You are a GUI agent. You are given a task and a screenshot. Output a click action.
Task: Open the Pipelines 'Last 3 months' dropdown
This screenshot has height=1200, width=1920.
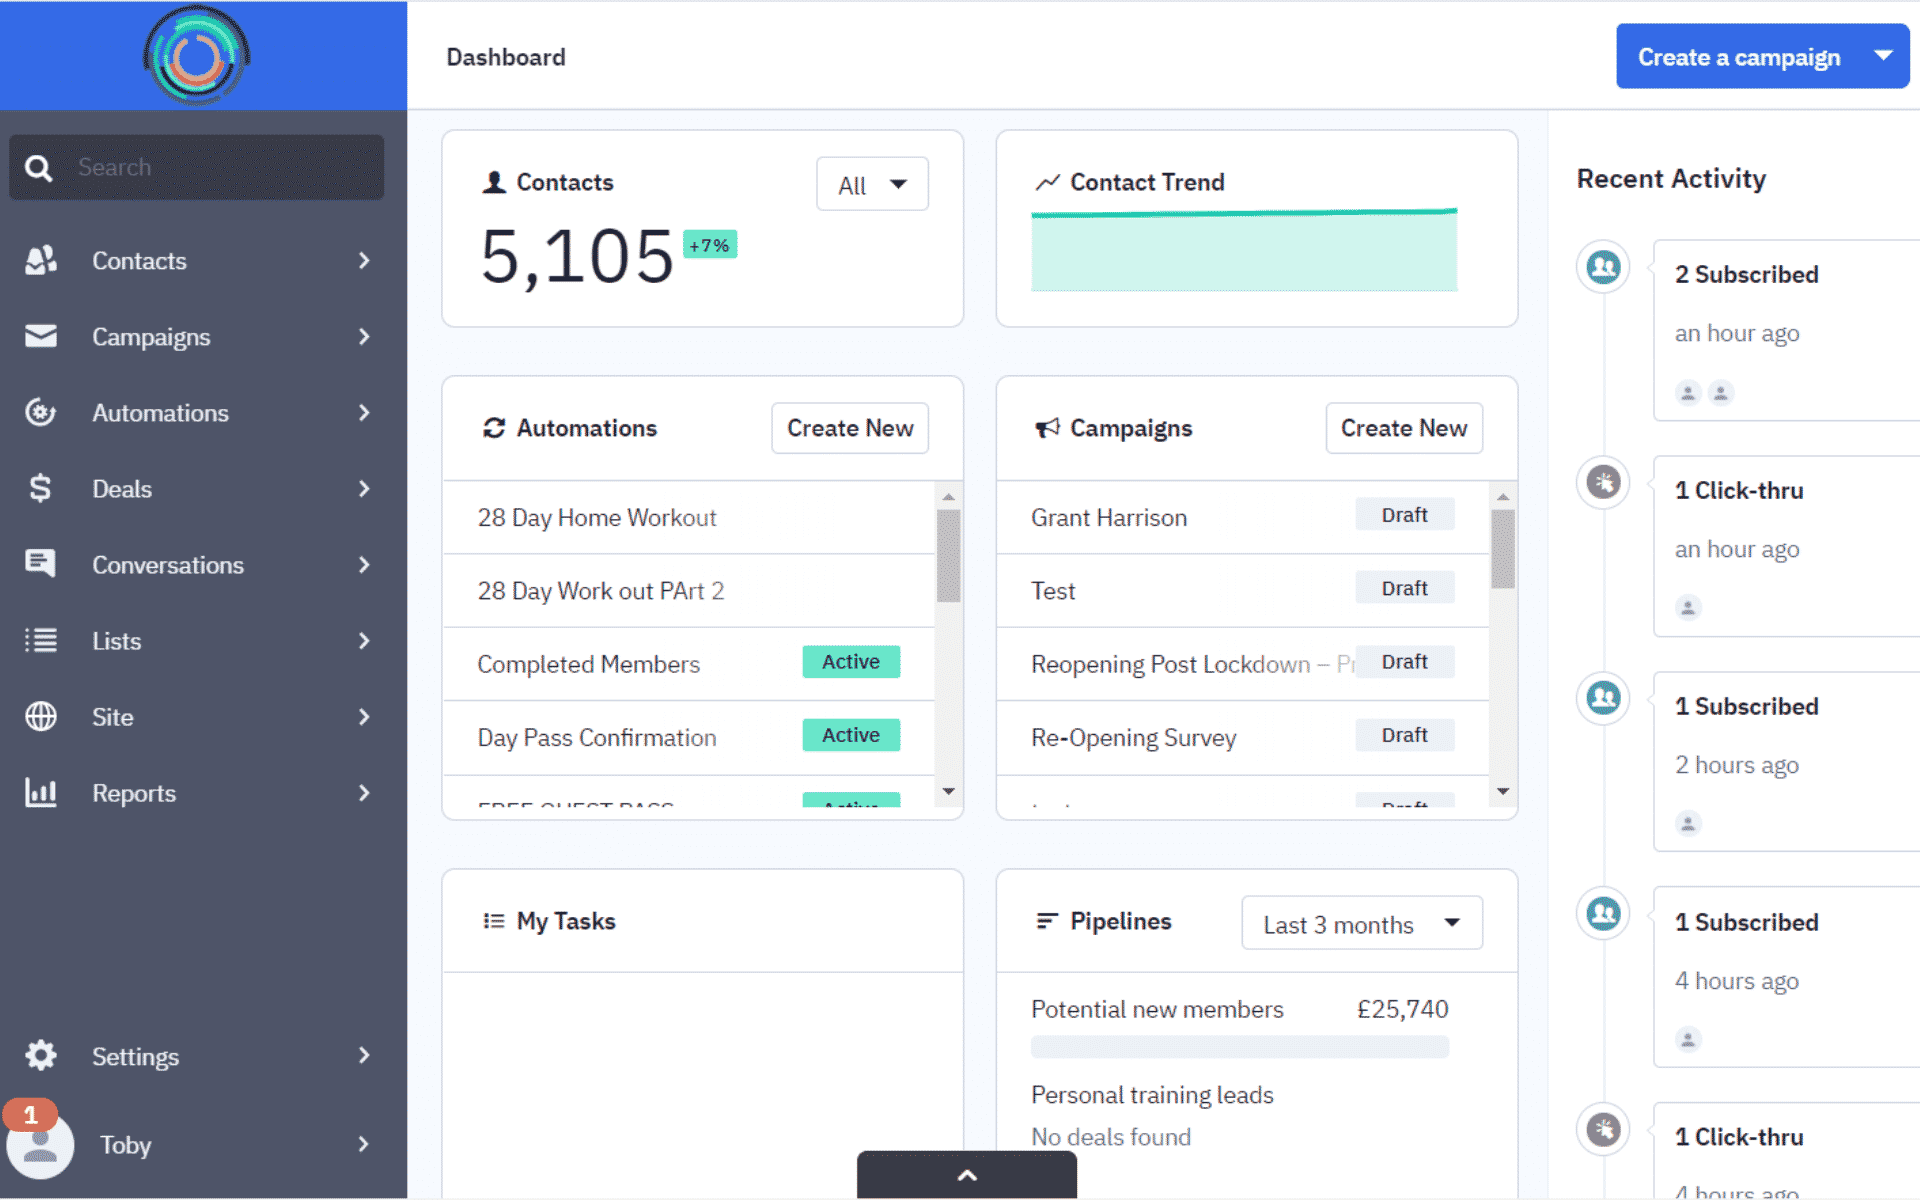(x=1361, y=923)
